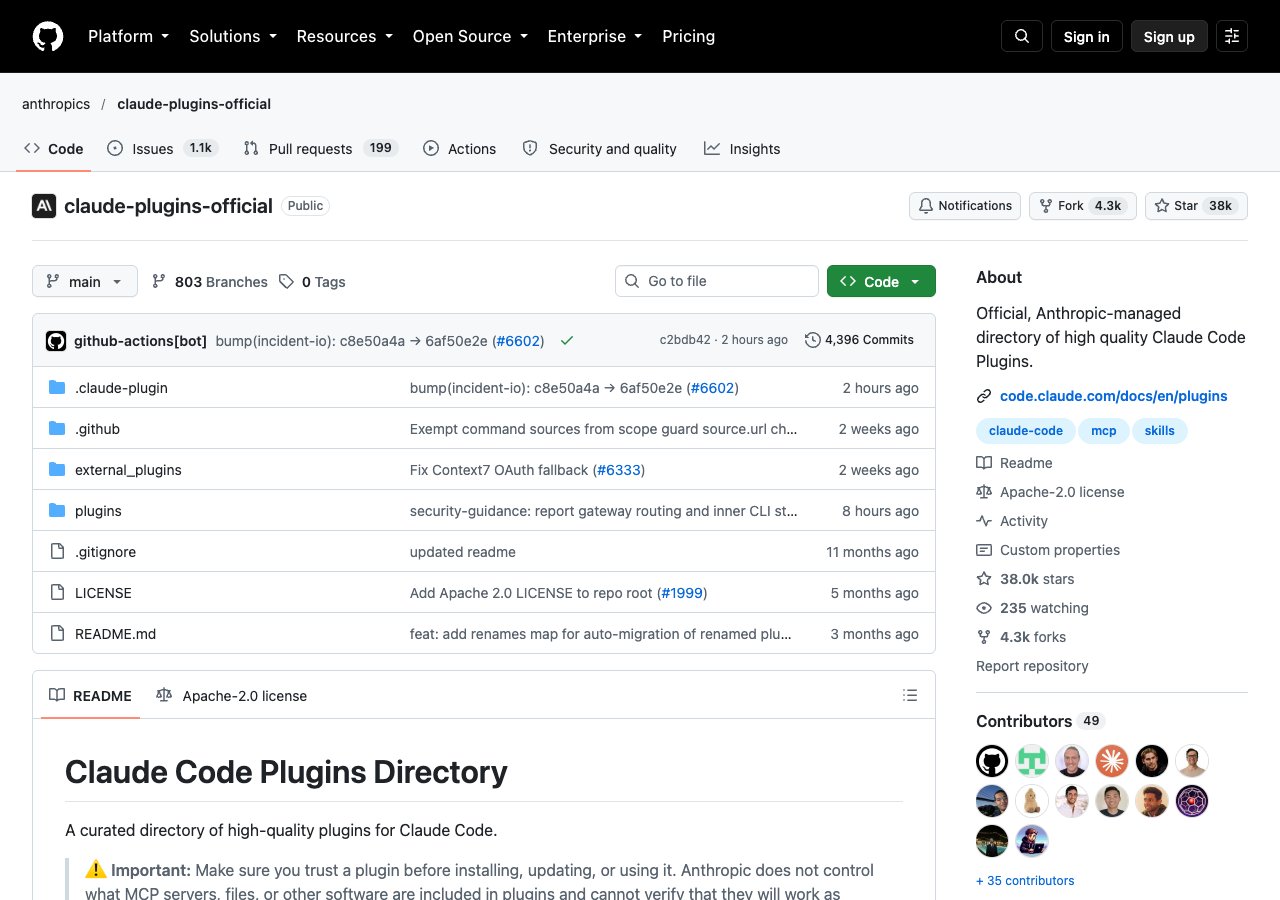Open the Notifications button
The height and width of the screenshot is (900, 1280).
pos(965,206)
